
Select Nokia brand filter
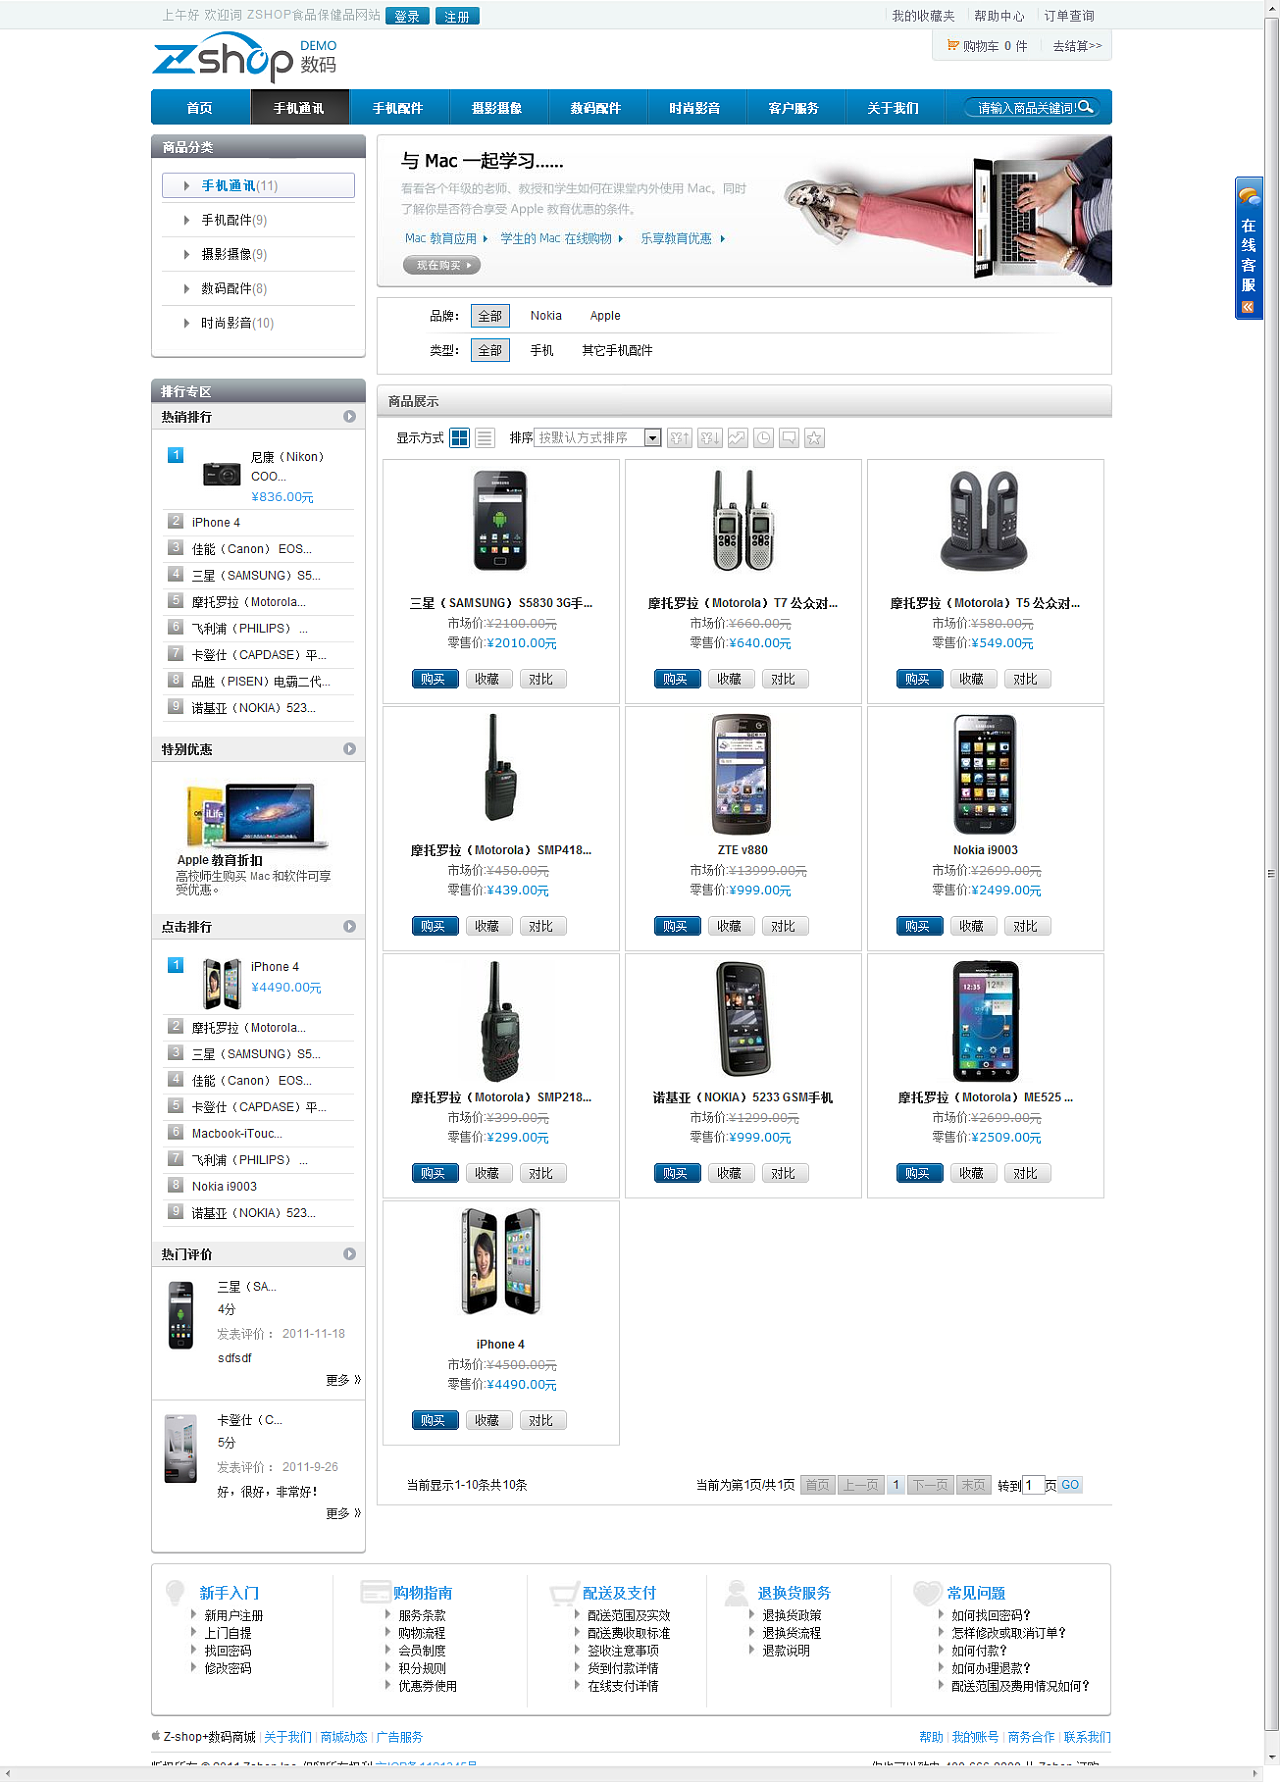pos(546,316)
